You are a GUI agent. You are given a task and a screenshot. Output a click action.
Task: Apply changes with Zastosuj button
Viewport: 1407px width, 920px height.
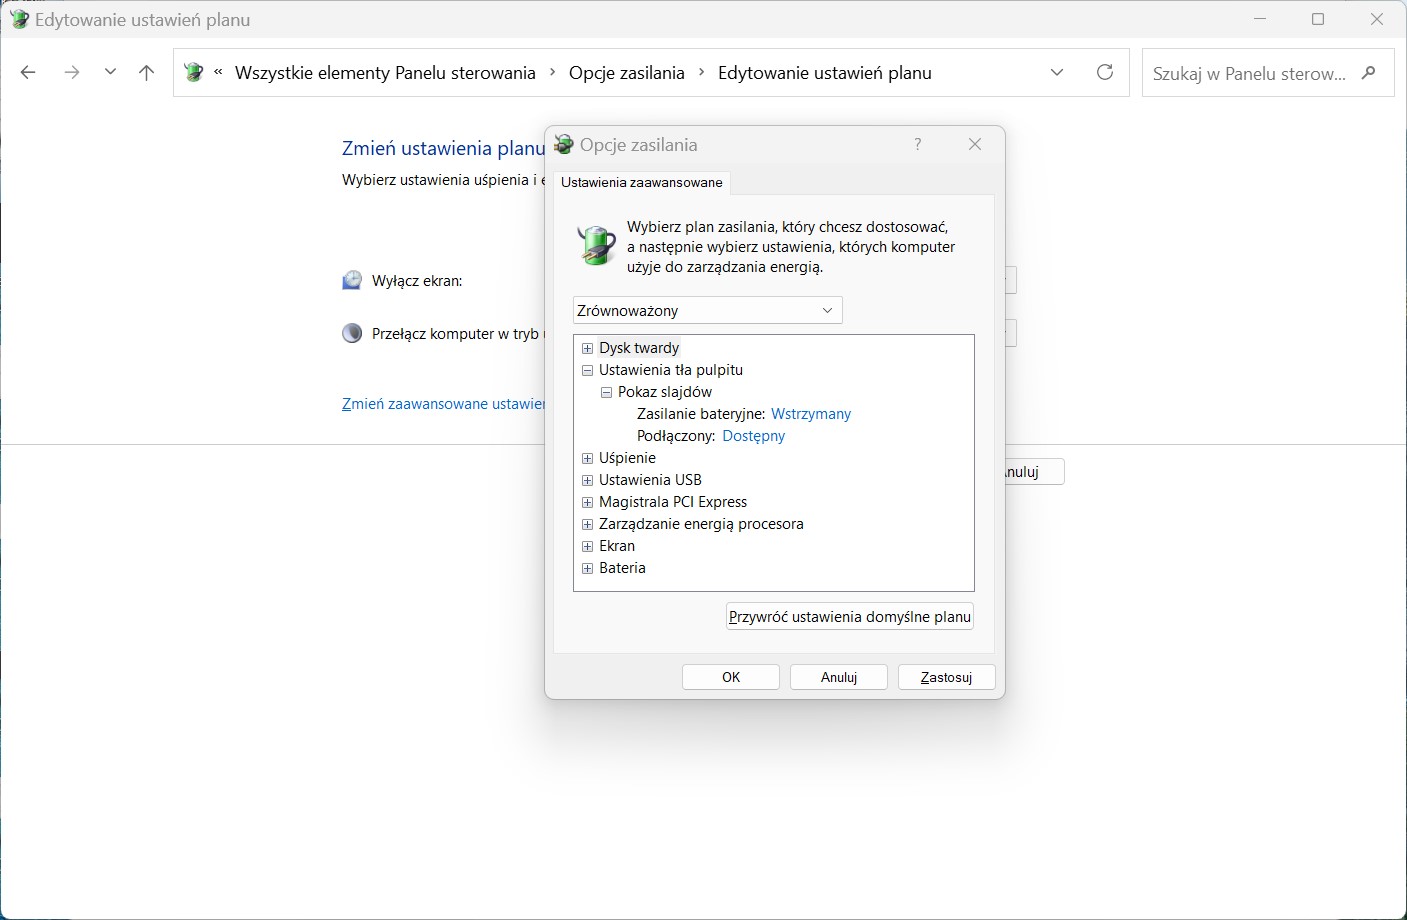coord(946,677)
